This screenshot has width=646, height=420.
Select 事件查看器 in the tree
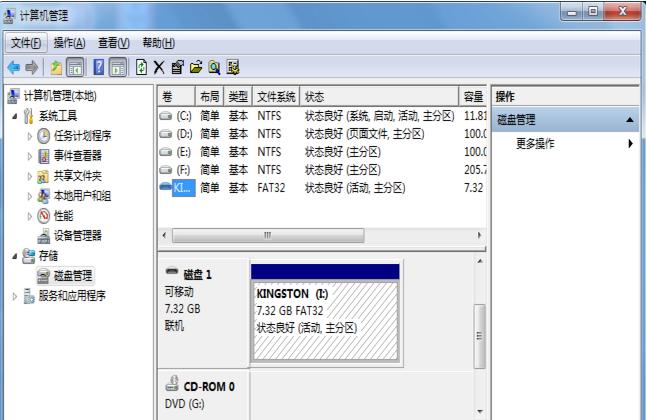point(78,156)
